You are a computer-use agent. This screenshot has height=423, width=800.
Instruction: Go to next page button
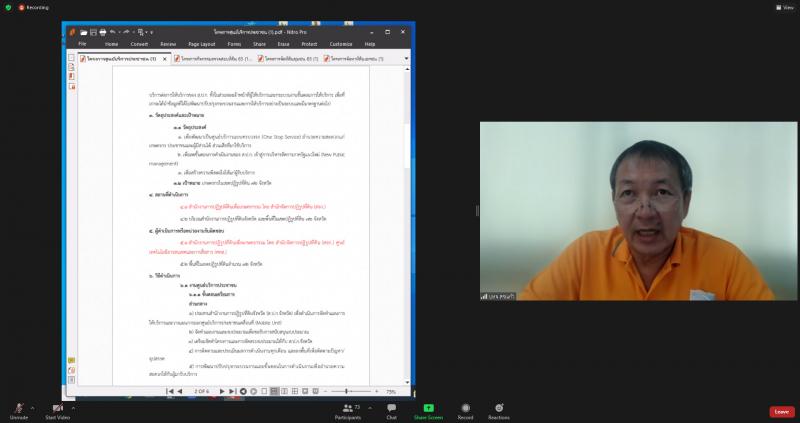coord(222,391)
